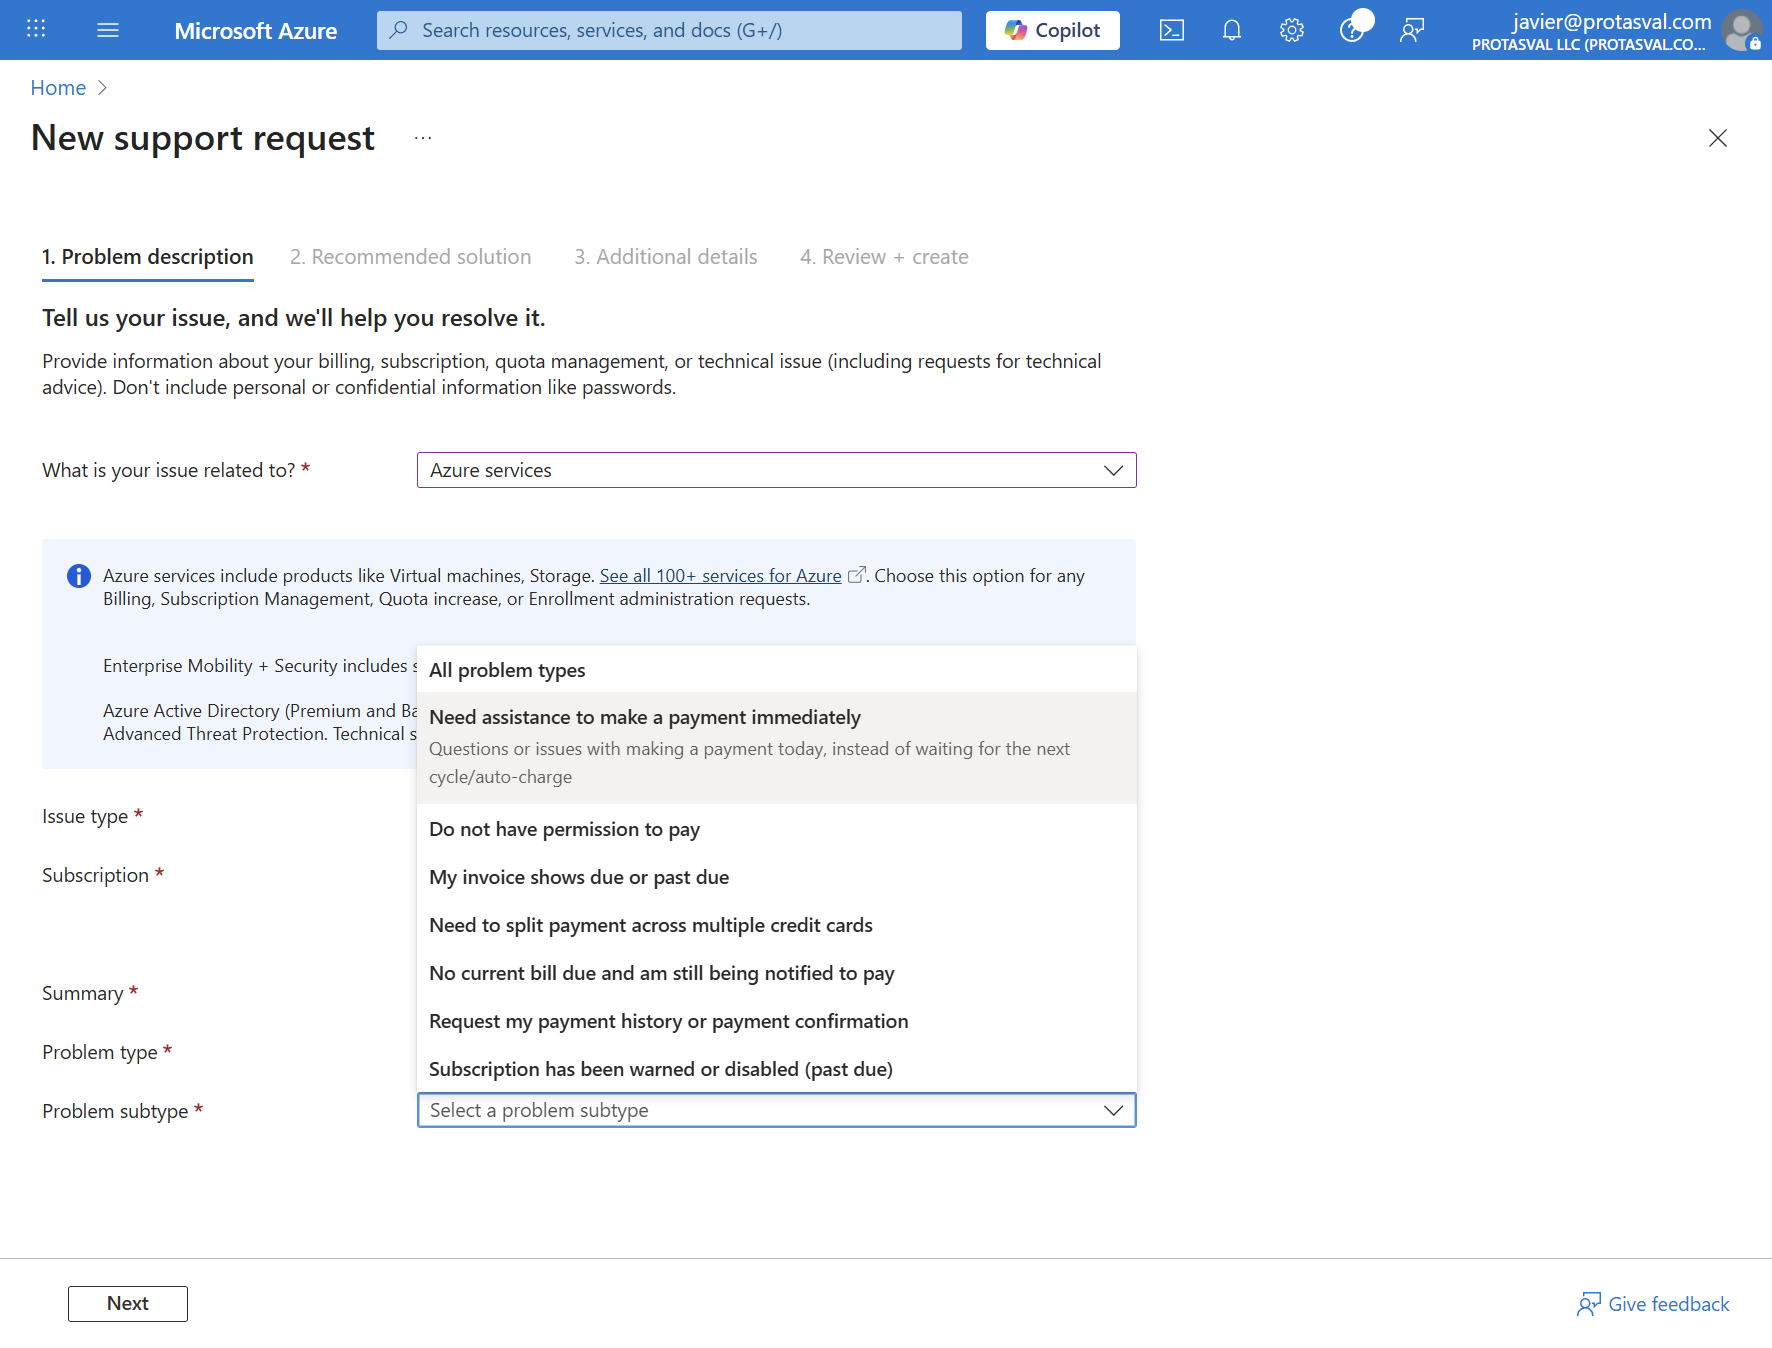The width and height of the screenshot is (1772, 1348).
Task: Click the Microsoft Azure logo text
Action: 256,31
